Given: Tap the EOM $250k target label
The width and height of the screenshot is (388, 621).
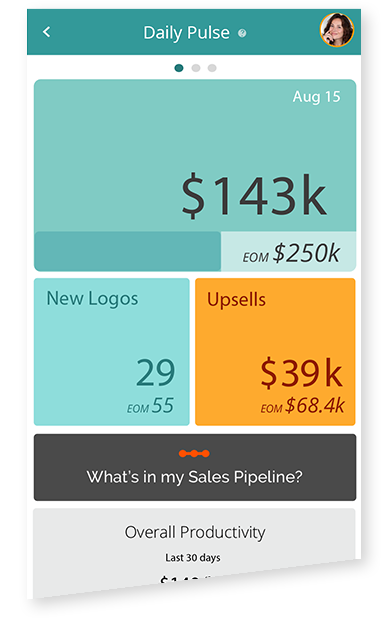Looking at the screenshot, I should coord(291,253).
